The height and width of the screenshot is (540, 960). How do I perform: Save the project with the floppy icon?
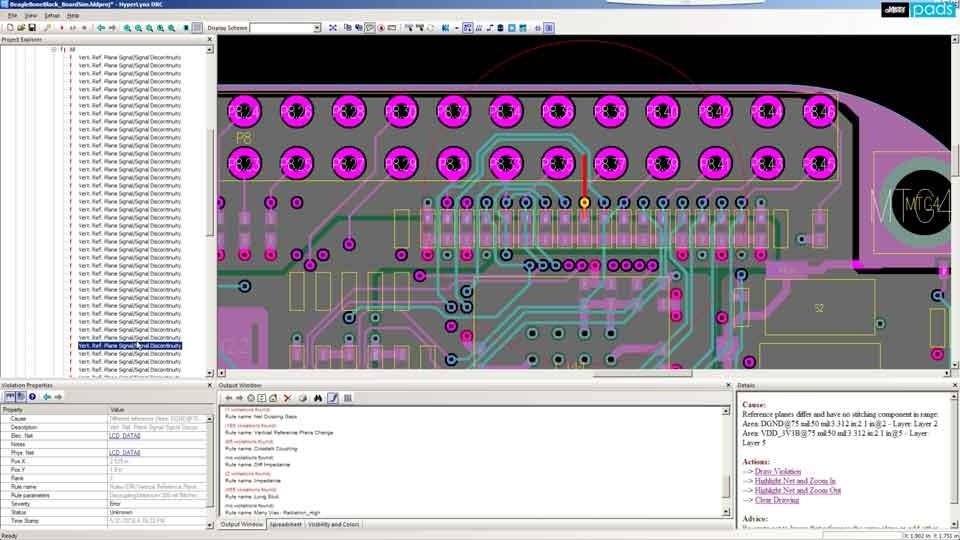32,28
